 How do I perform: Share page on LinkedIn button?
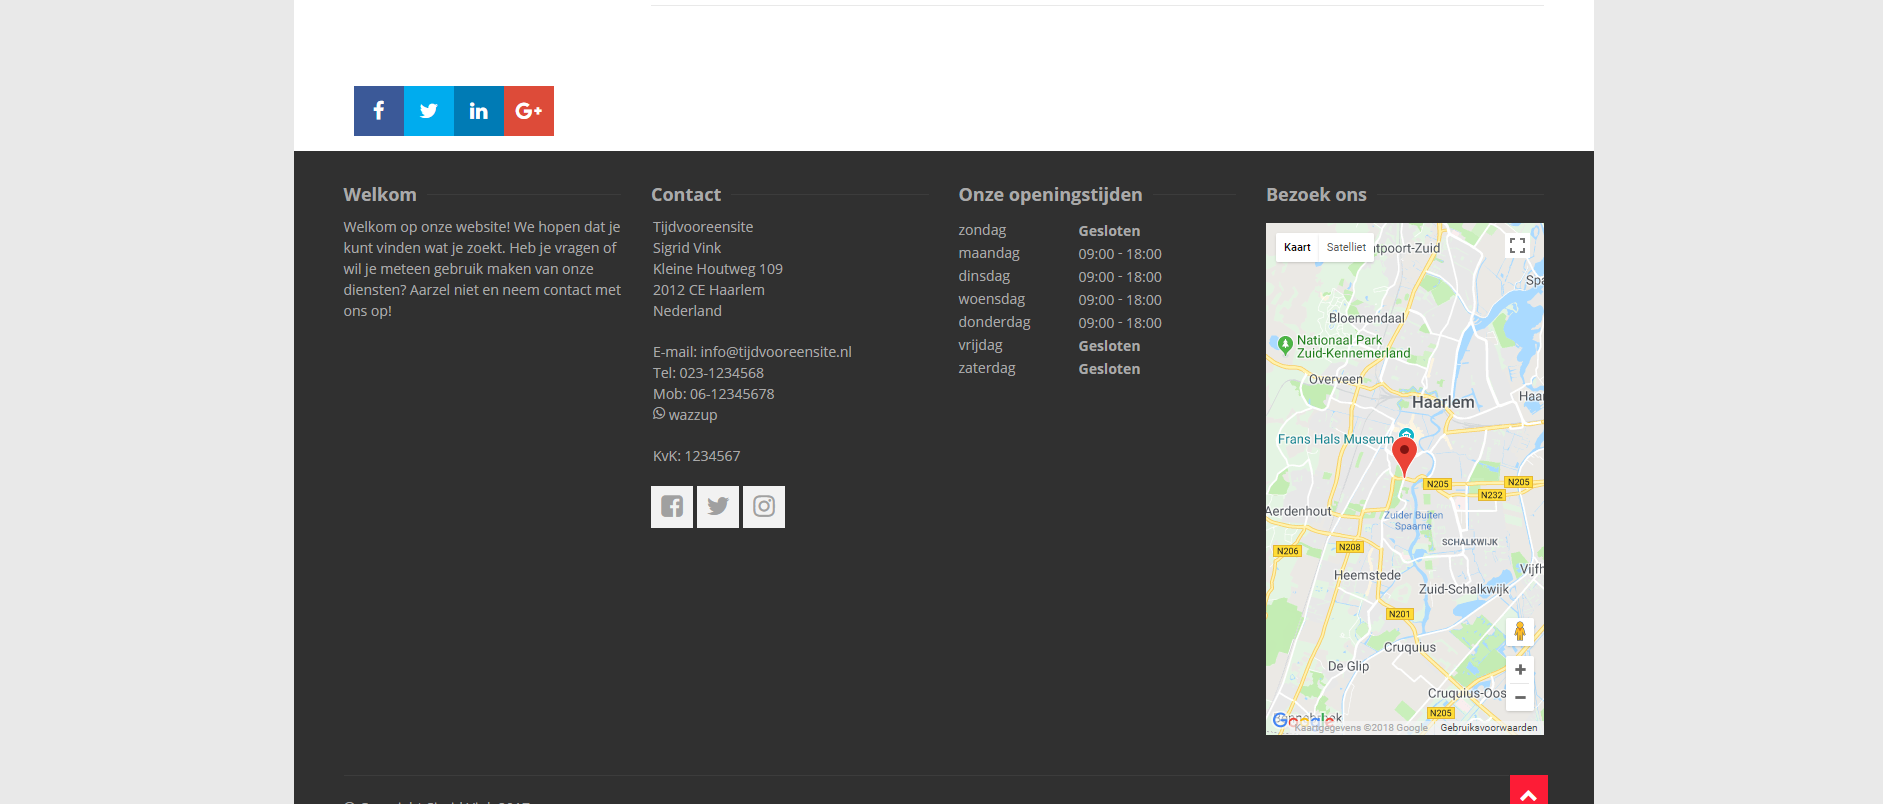click(x=479, y=111)
